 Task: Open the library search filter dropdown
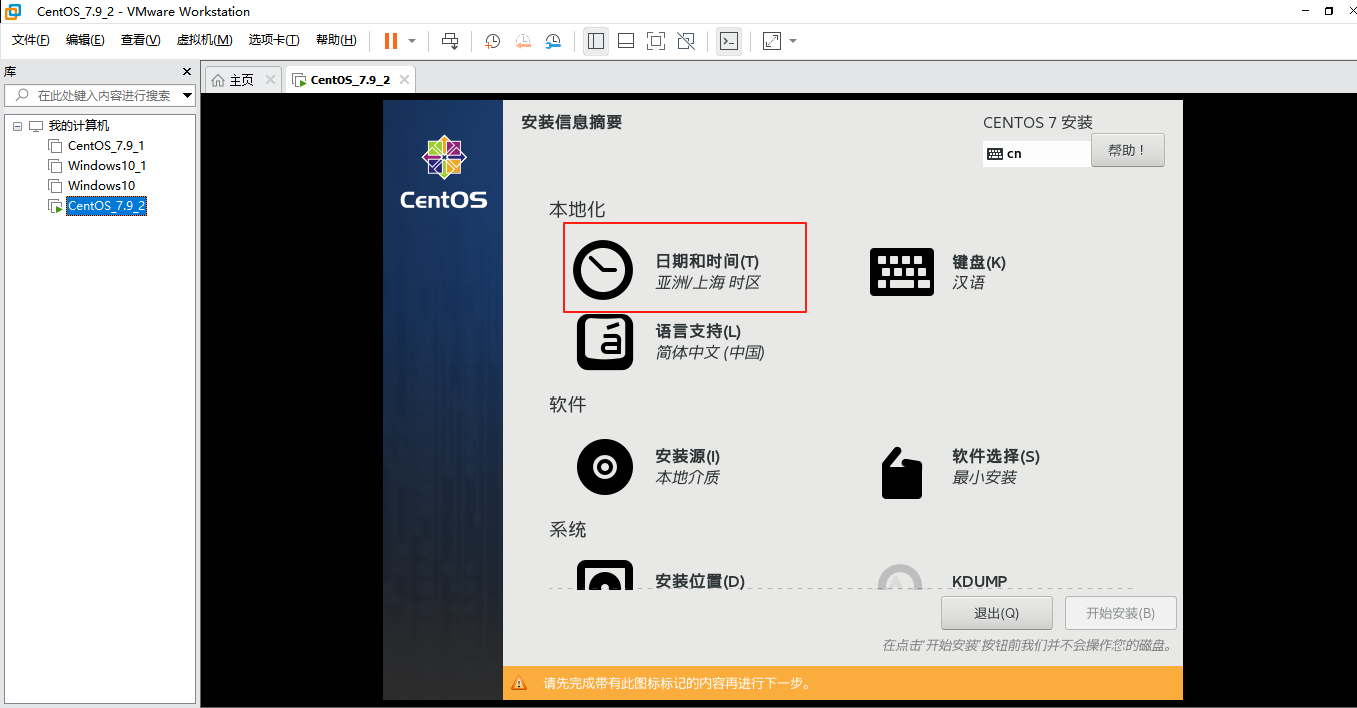(187, 96)
